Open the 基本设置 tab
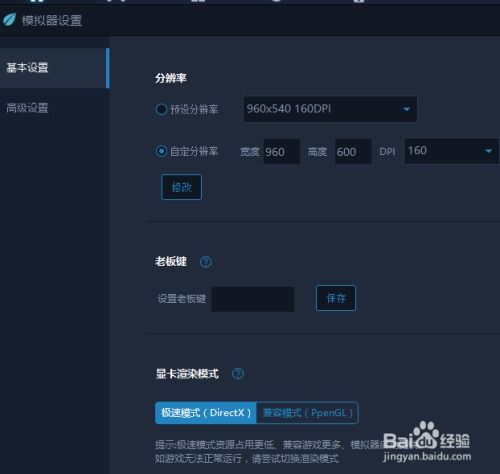This screenshot has width=500, height=474. coord(54,68)
